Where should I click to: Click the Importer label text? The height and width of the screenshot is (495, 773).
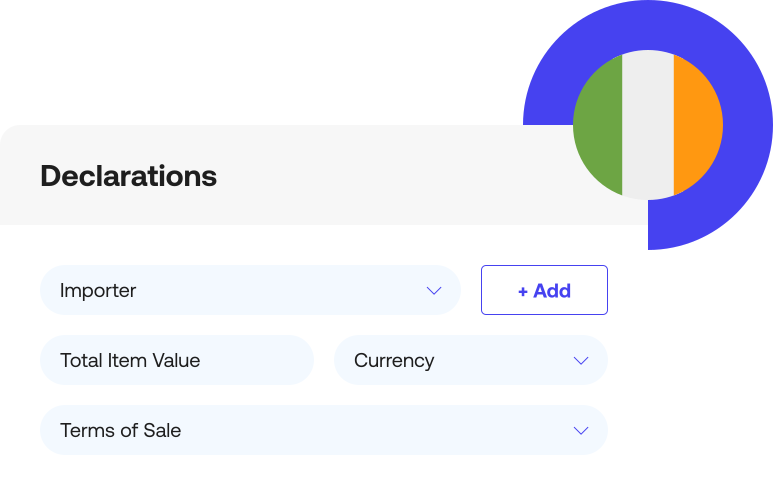(98, 291)
